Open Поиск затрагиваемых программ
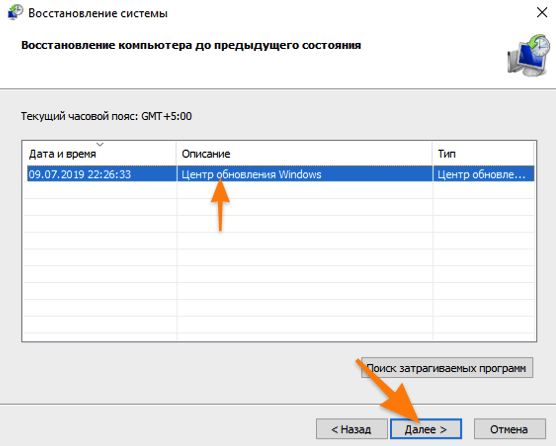556x446 pixels. pos(447,368)
